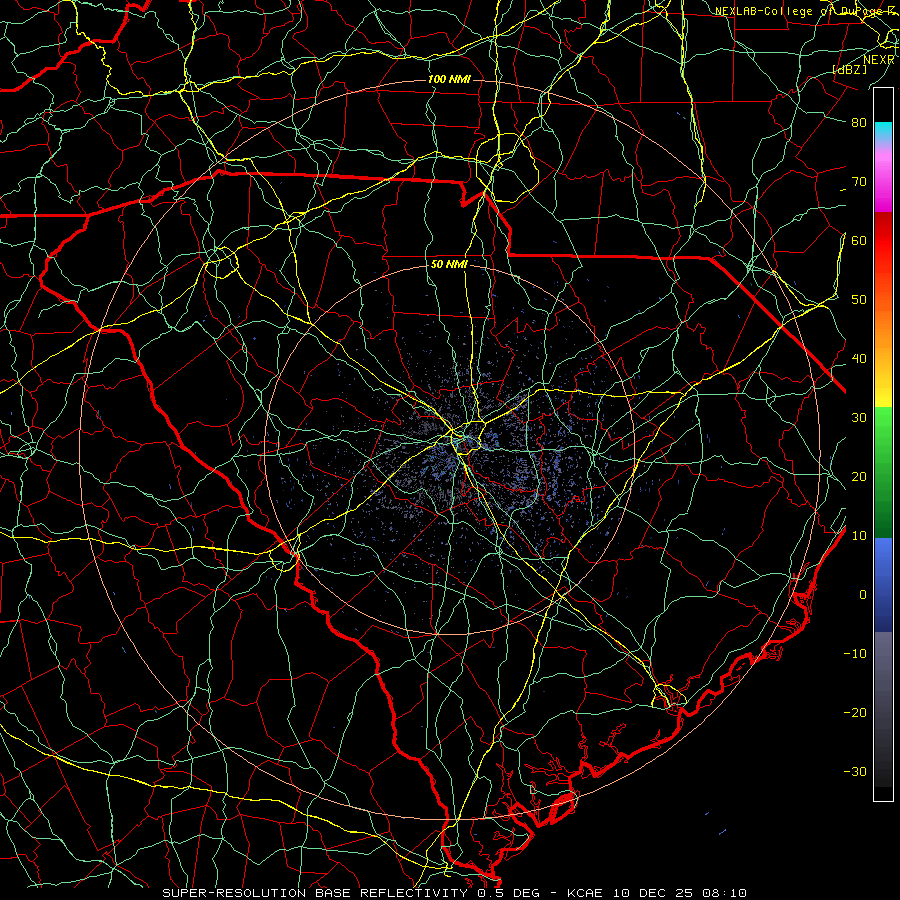Click the "50 NMI" range ring label
This screenshot has height=900, width=900.
(x=449, y=265)
